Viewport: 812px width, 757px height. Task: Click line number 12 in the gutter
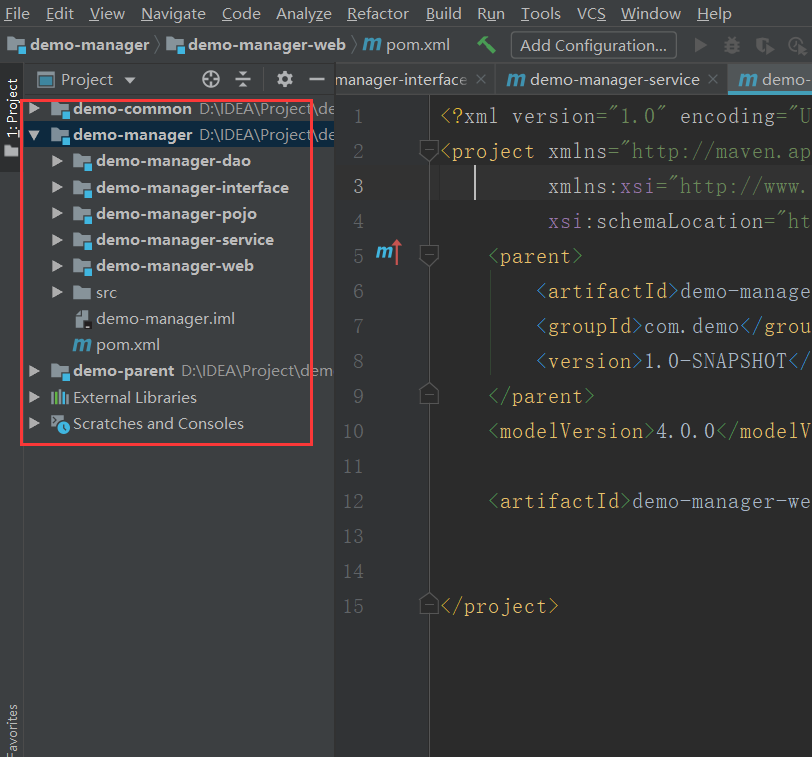click(354, 501)
